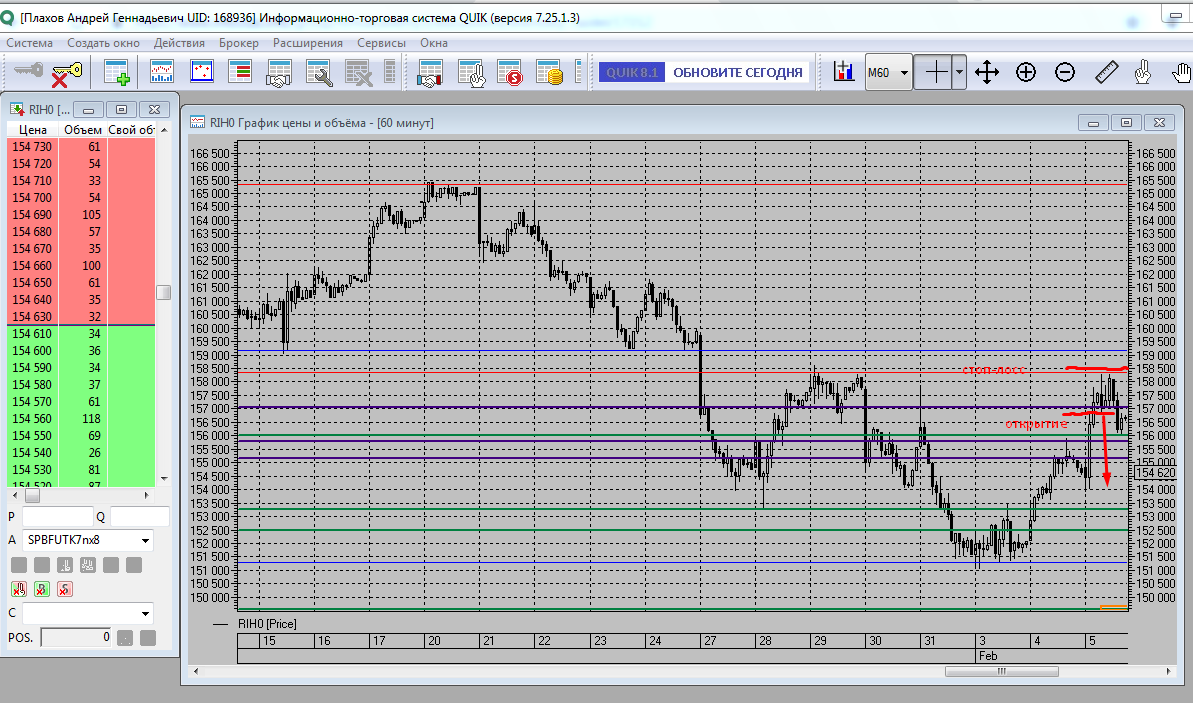Click the chart scroll right arrow

click(1169, 671)
